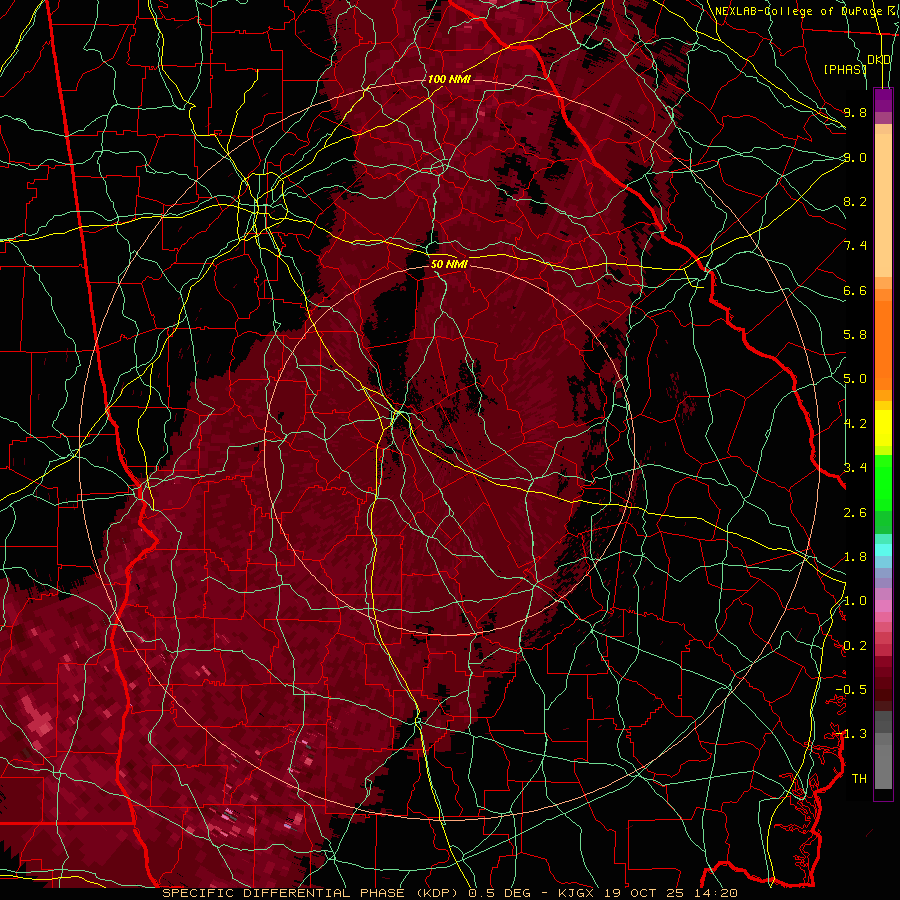
Task: Click the 8.2 scale value
Action: click(x=855, y=201)
